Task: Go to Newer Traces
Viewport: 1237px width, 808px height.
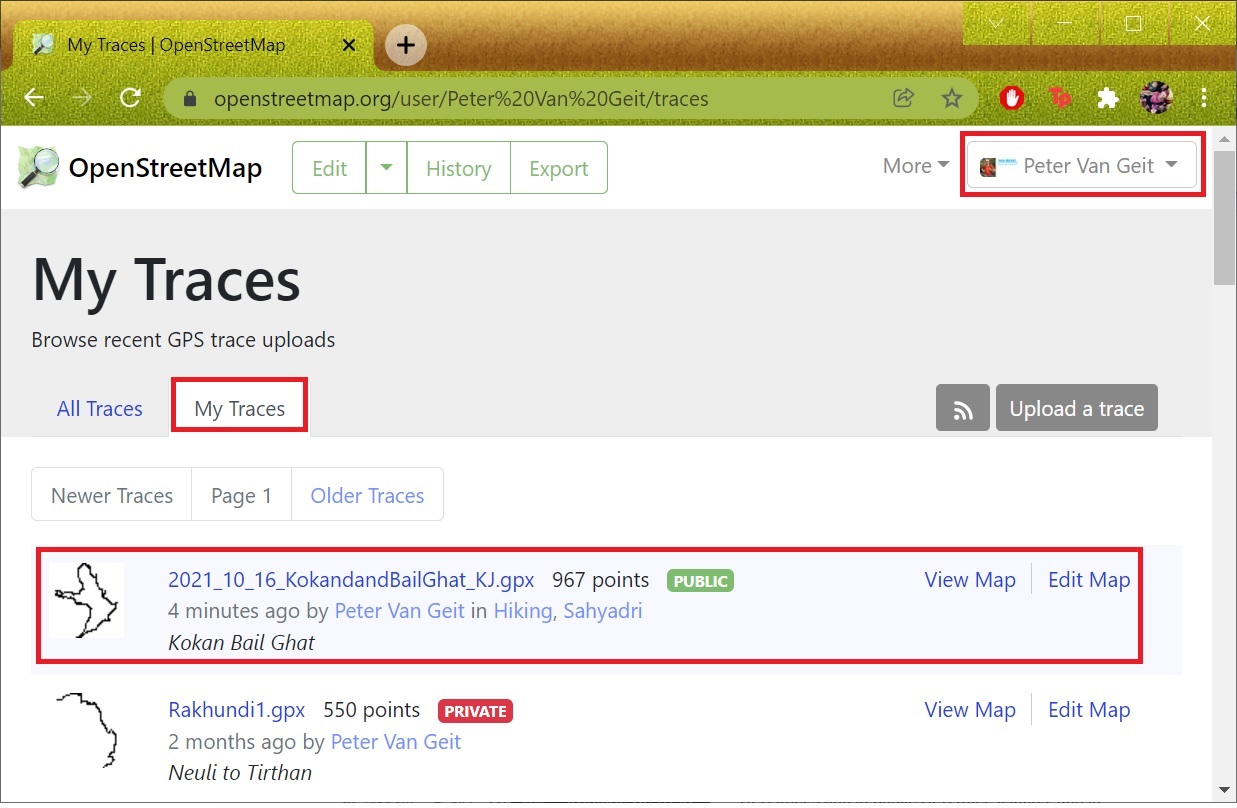Action: pyautogui.click(x=112, y=495)
